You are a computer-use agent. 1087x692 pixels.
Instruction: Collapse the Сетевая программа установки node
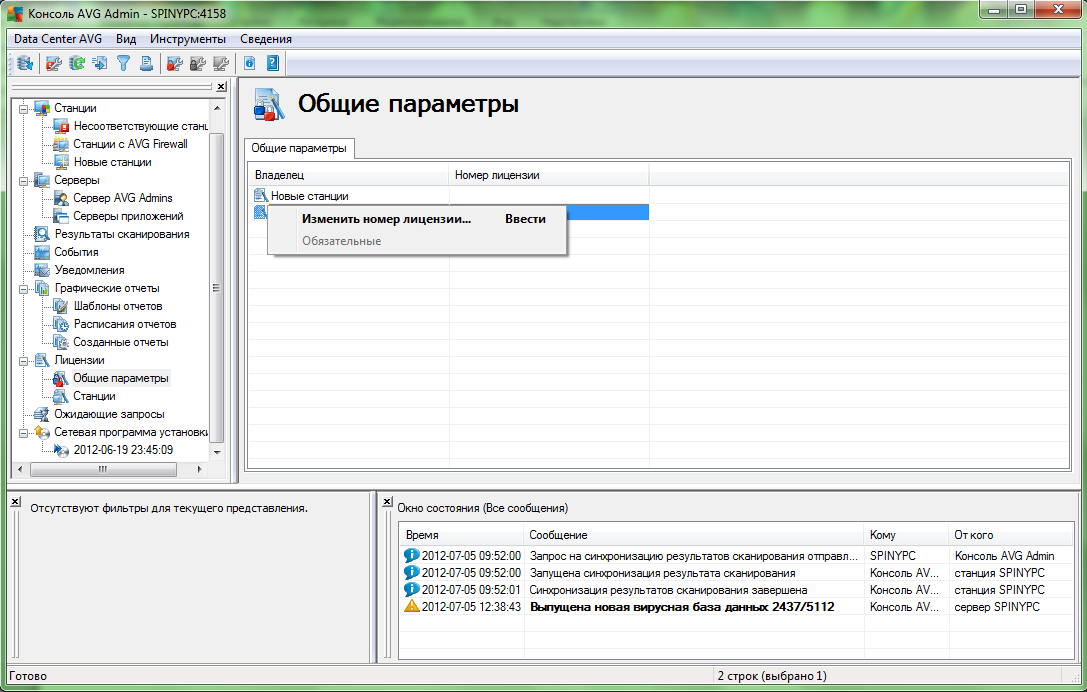pyautogui.click(x=23, y=433)
